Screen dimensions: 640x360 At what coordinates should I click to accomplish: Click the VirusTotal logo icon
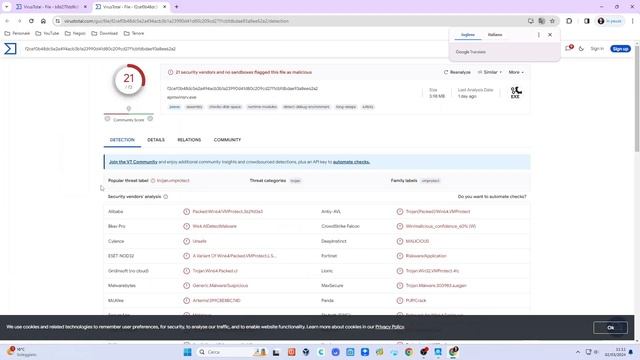click(x=10, y=49)
